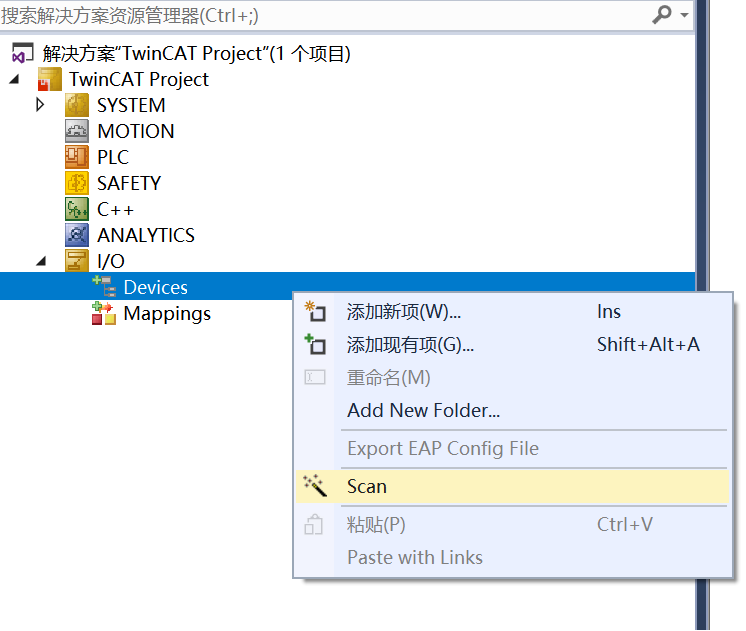Collapse the TwinCAT Project node
Viewport: 746px width, 631px height.
click(15, 79)
